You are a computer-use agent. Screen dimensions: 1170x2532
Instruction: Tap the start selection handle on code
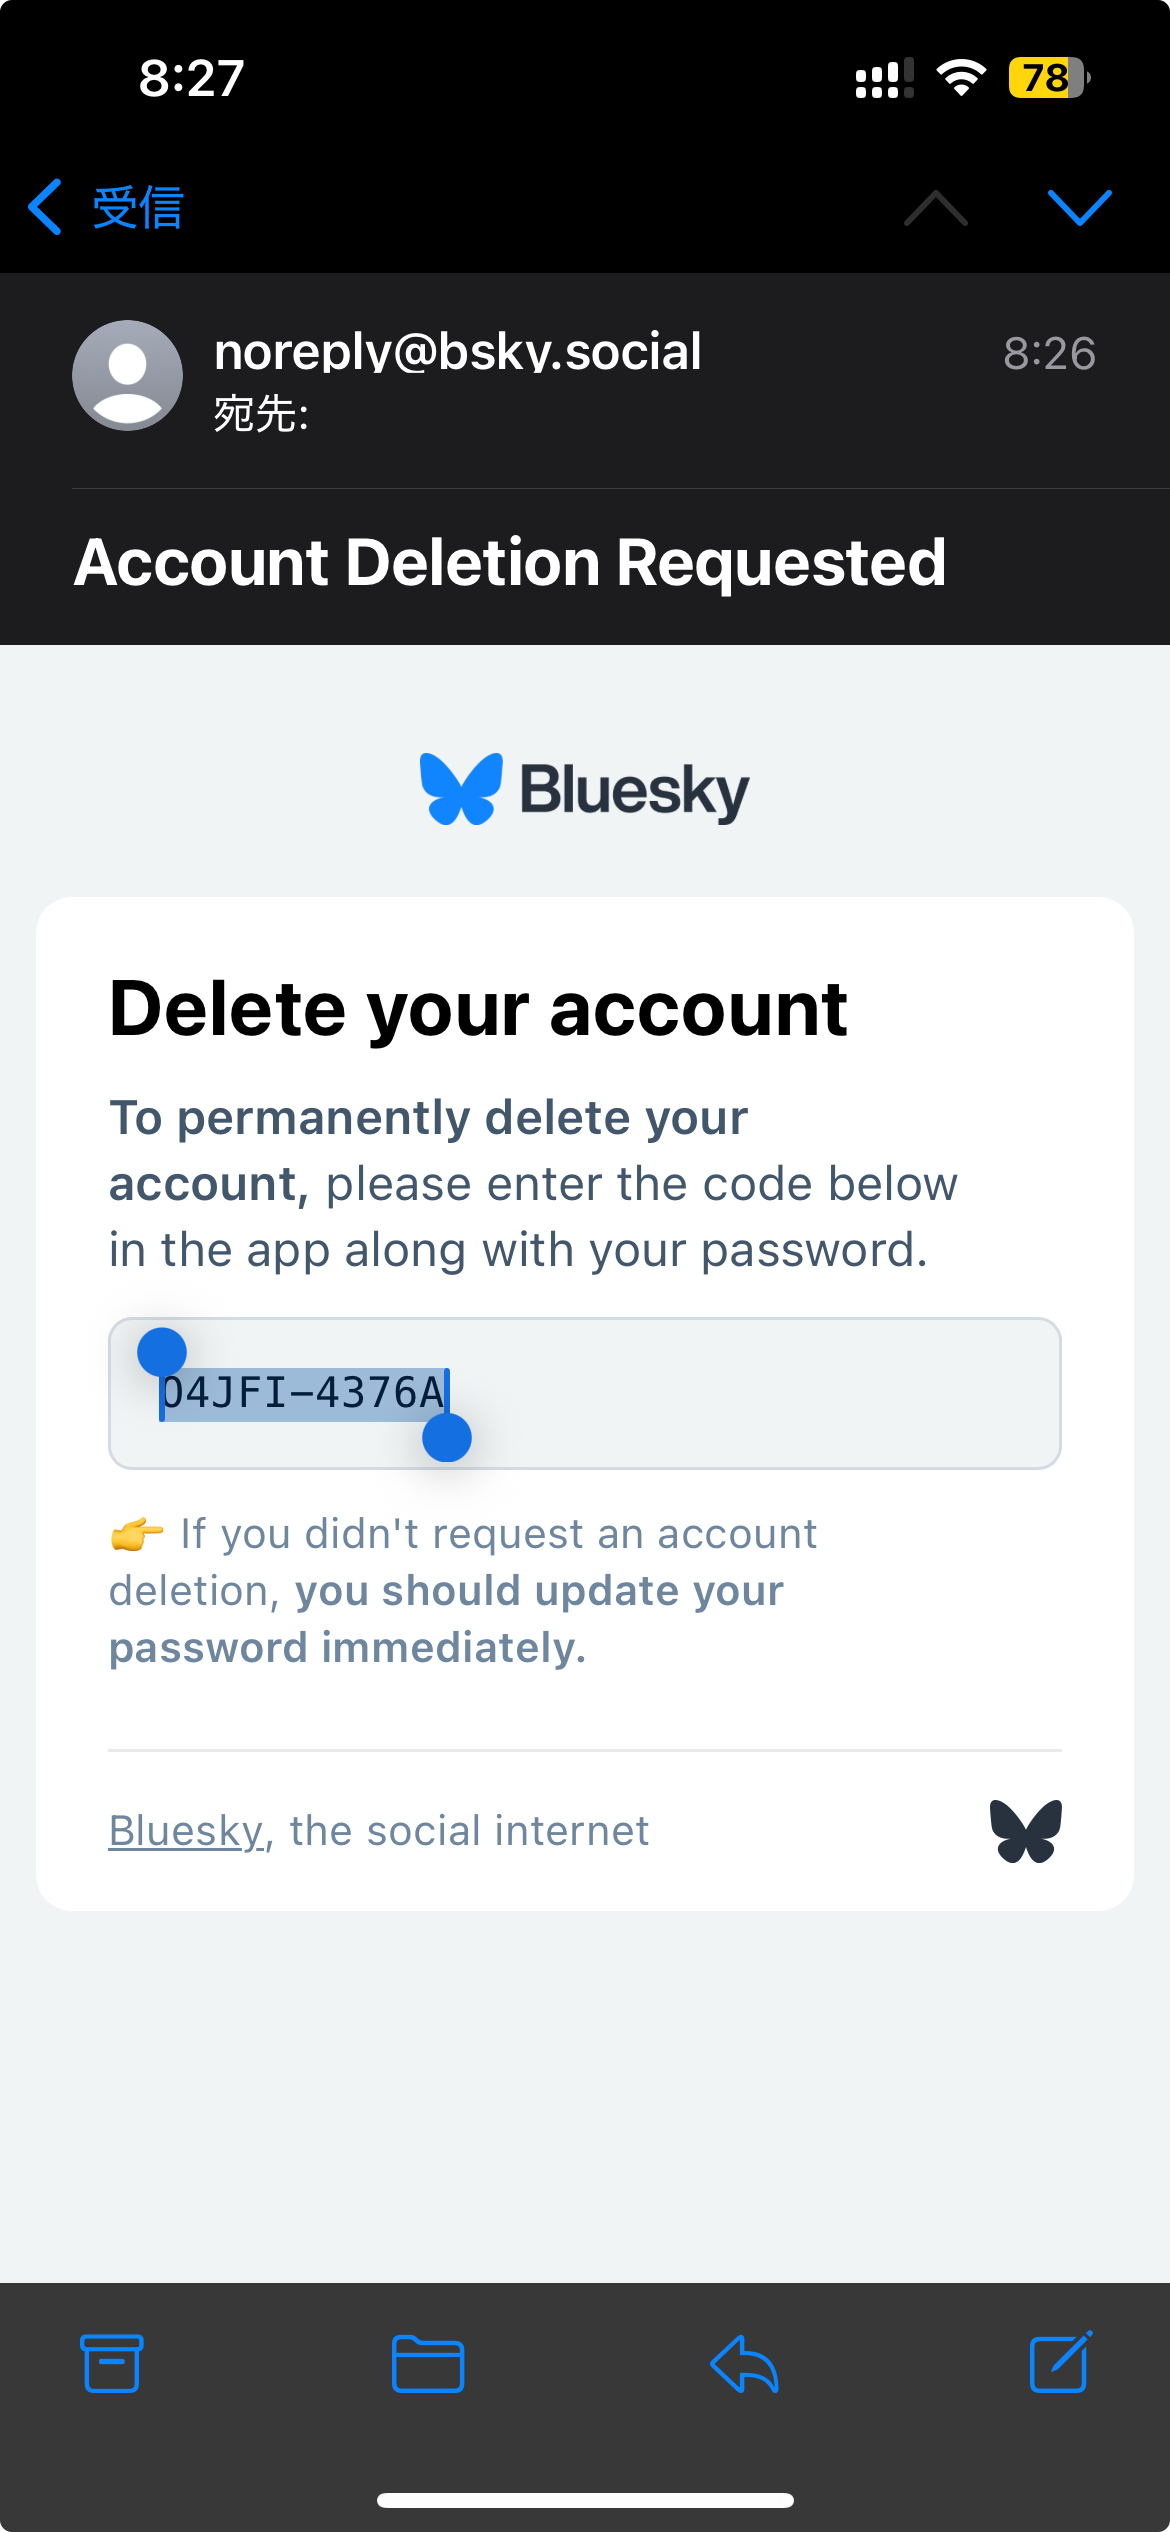click(x=162, y=1353)
